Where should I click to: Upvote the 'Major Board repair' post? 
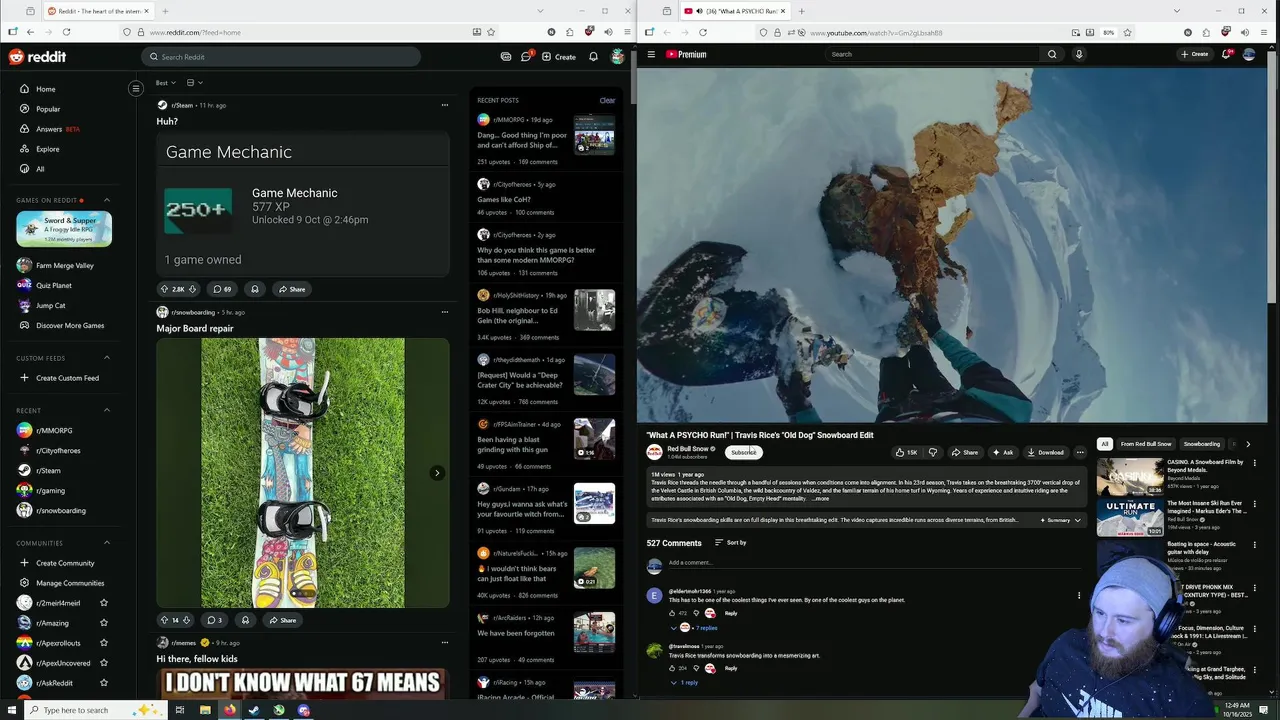[165, 620]
